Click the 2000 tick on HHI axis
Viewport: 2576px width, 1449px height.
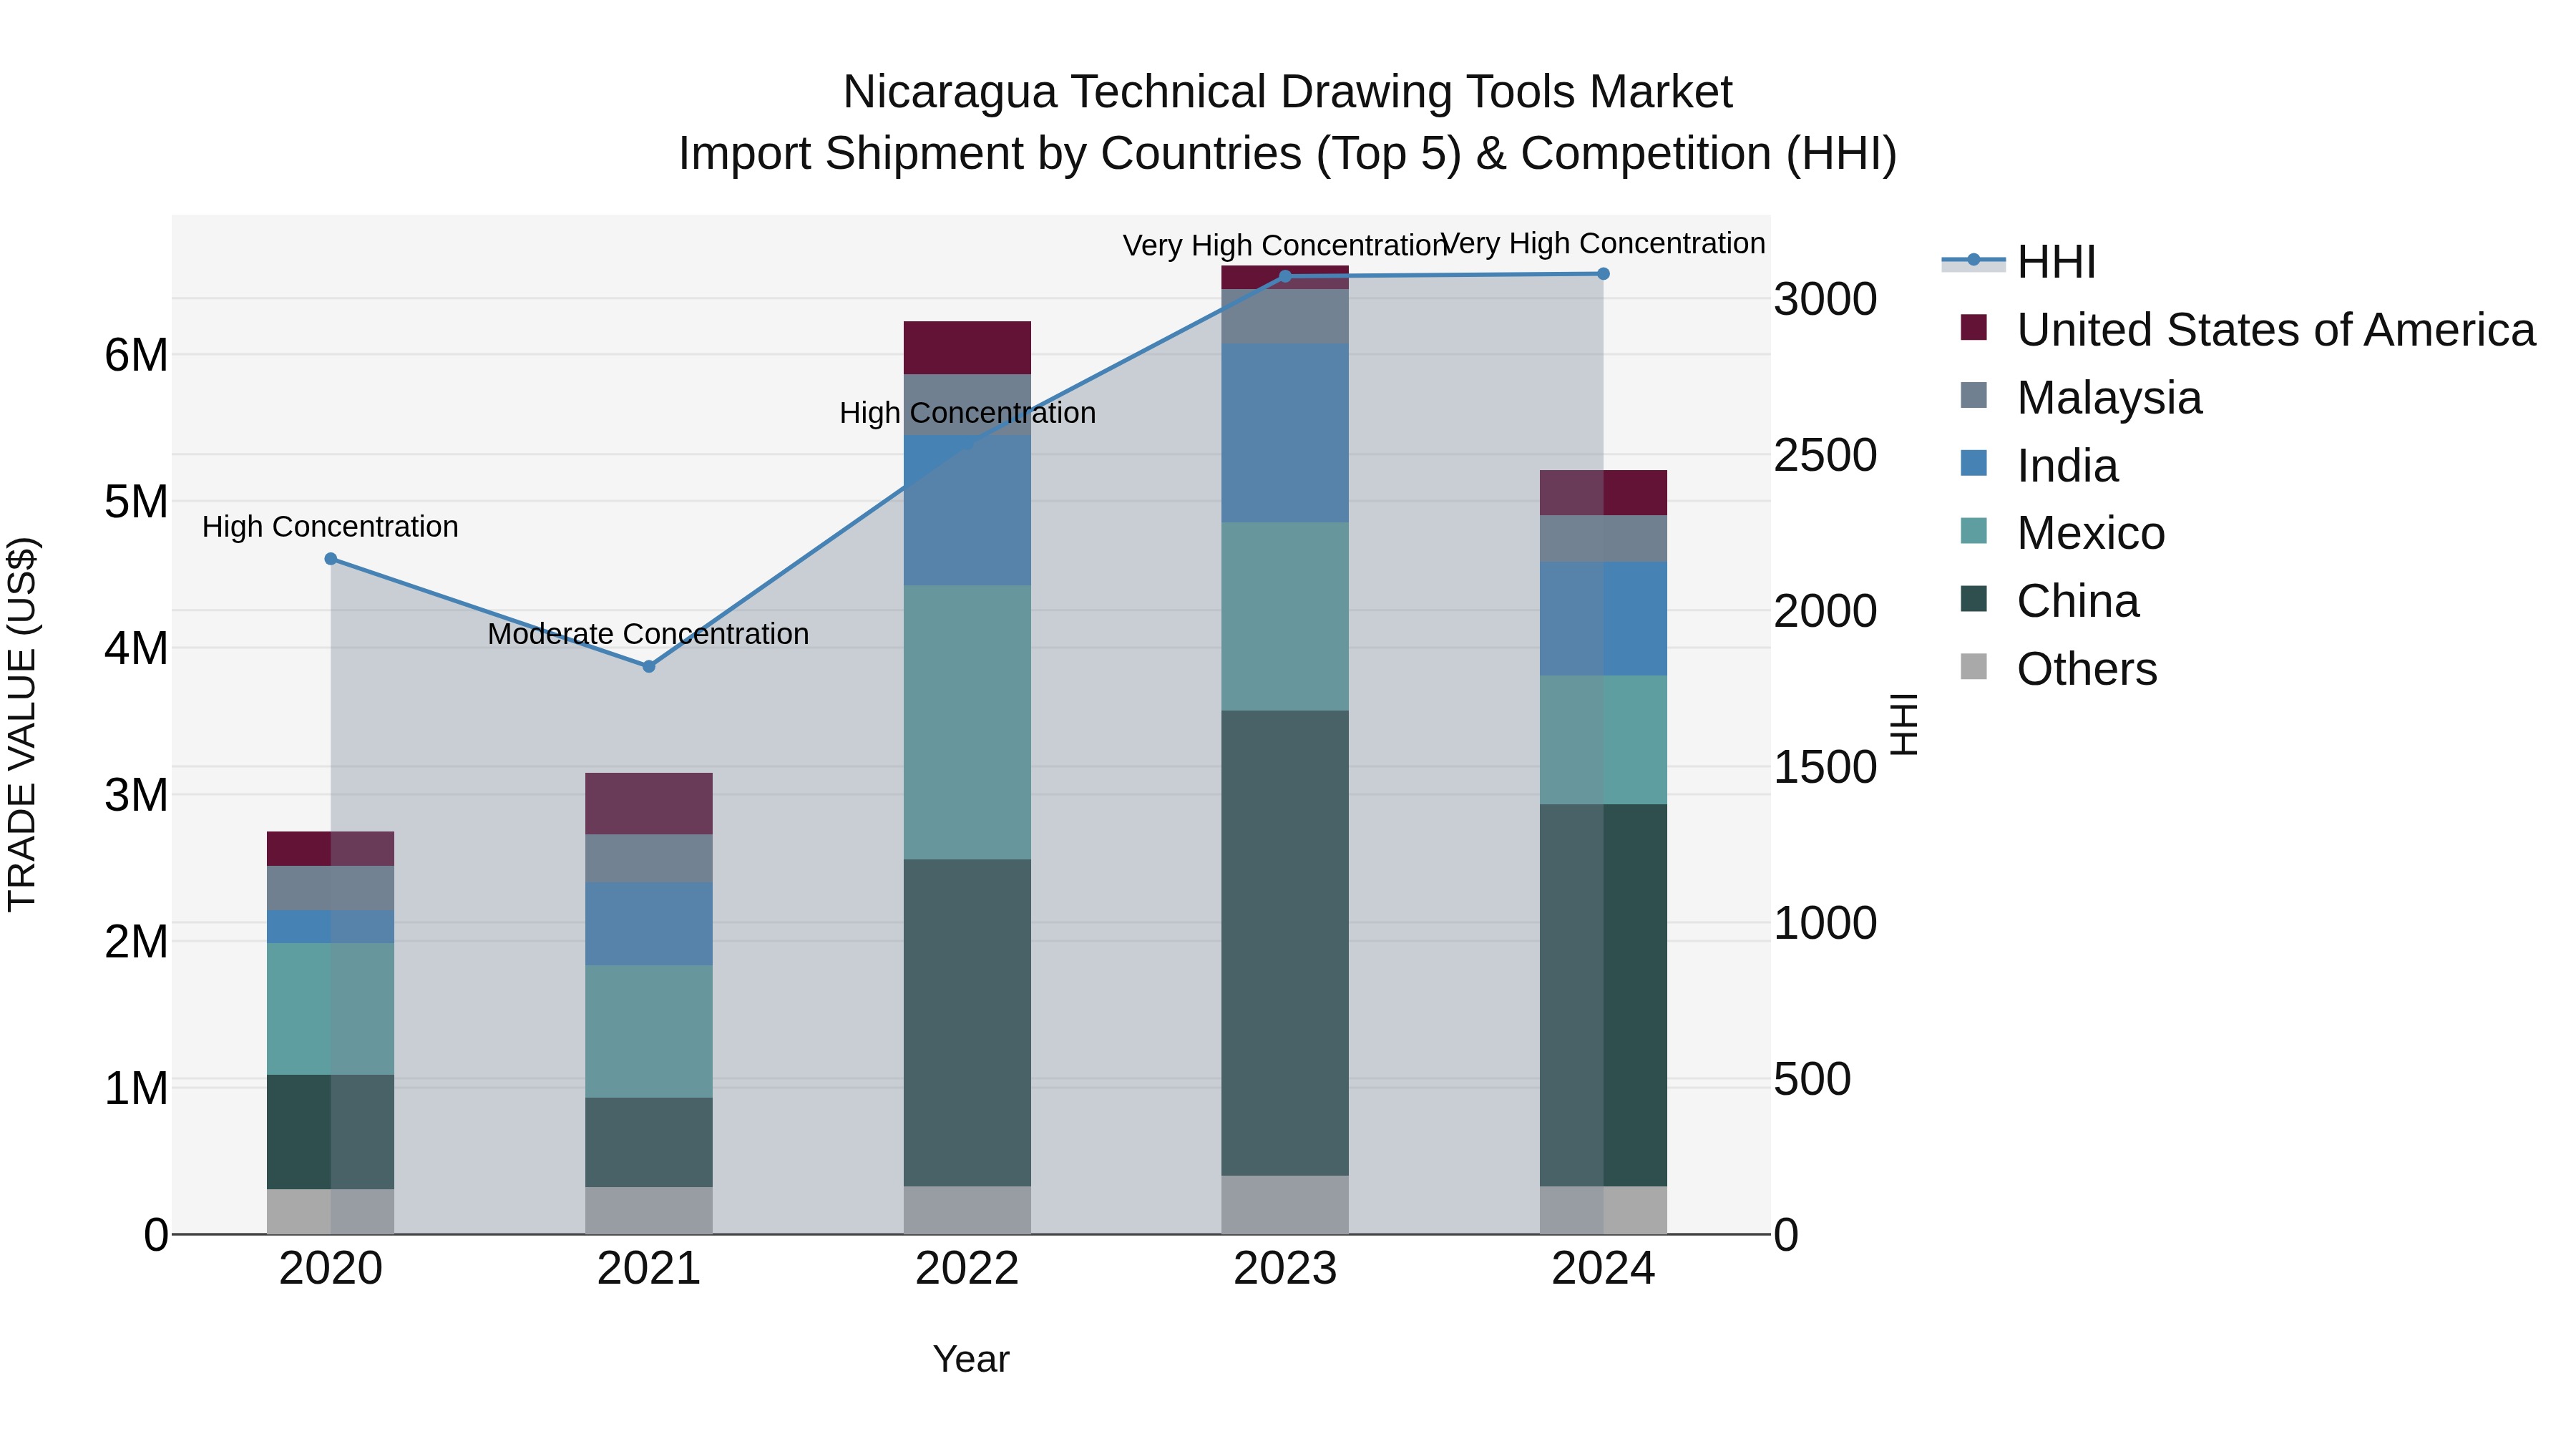pyautogui.click(x=1826, y=611)
